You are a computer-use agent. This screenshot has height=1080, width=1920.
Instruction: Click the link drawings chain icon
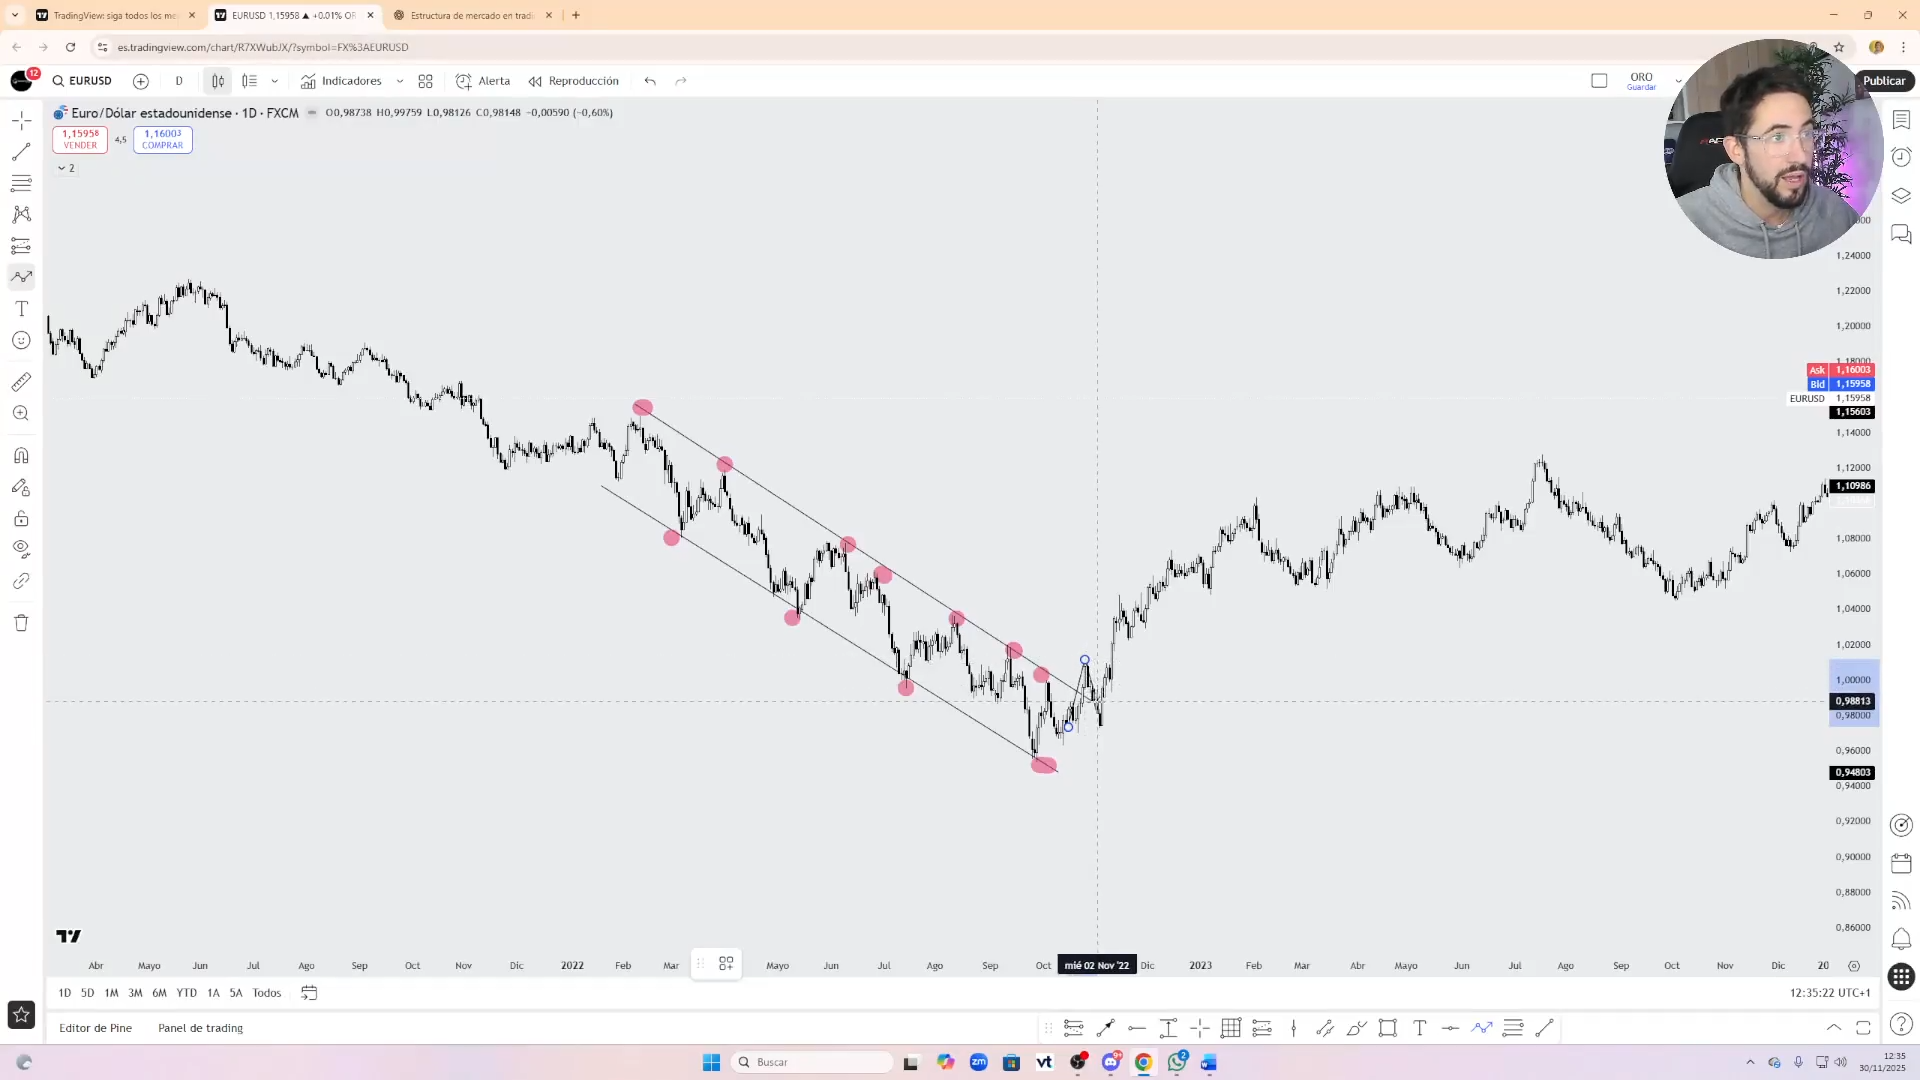click(21, 581)
